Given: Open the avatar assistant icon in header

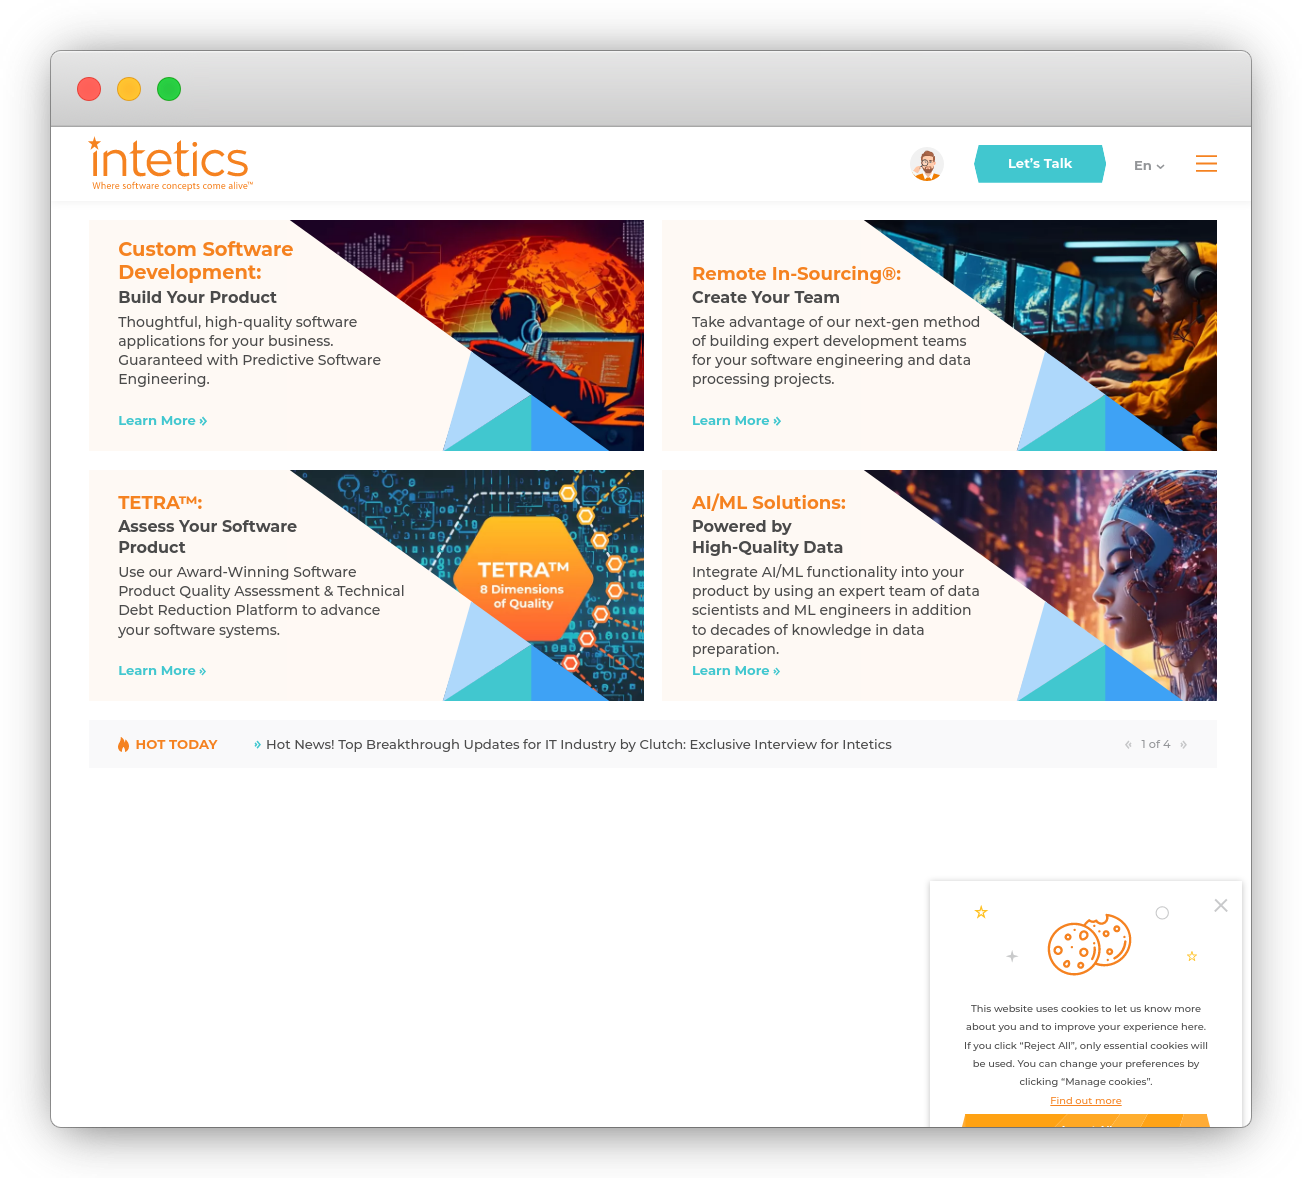Looking at the screenshot, I should pyautogui.click(x=927, y=164).
